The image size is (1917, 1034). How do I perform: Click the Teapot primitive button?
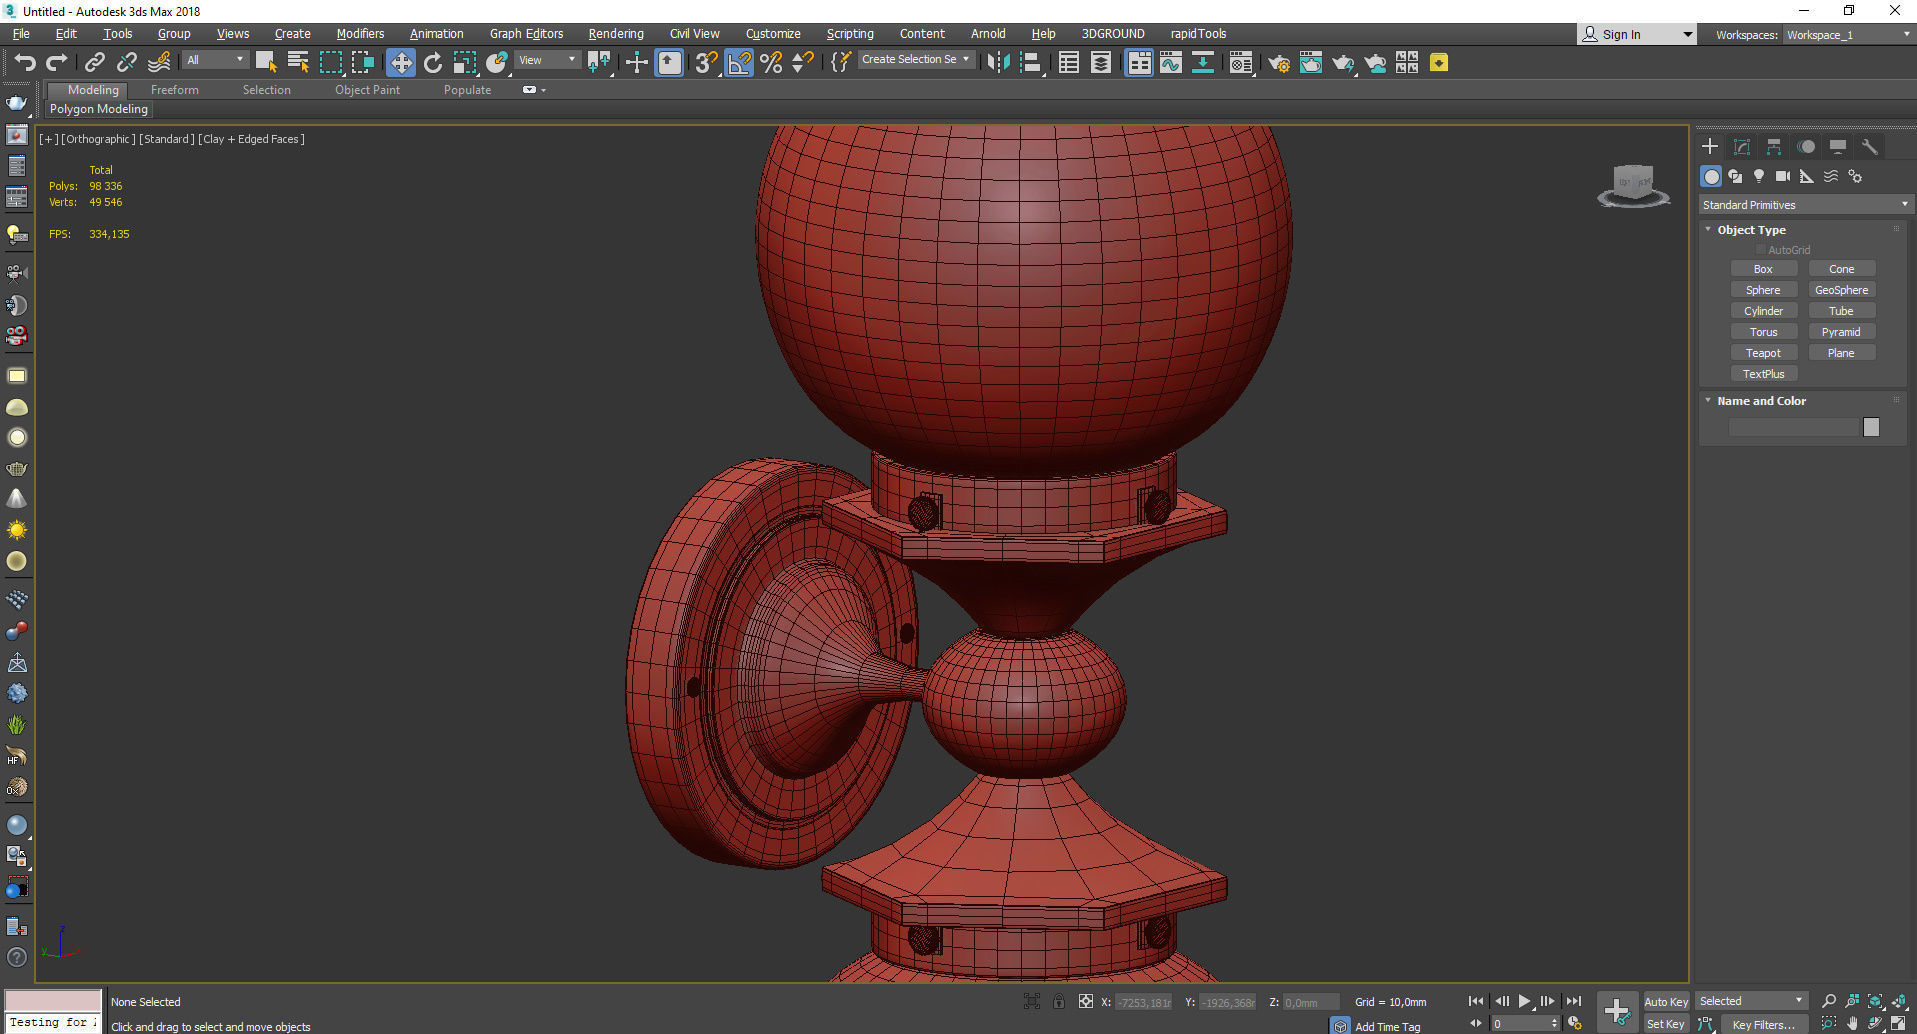[x=1763, y=353]
